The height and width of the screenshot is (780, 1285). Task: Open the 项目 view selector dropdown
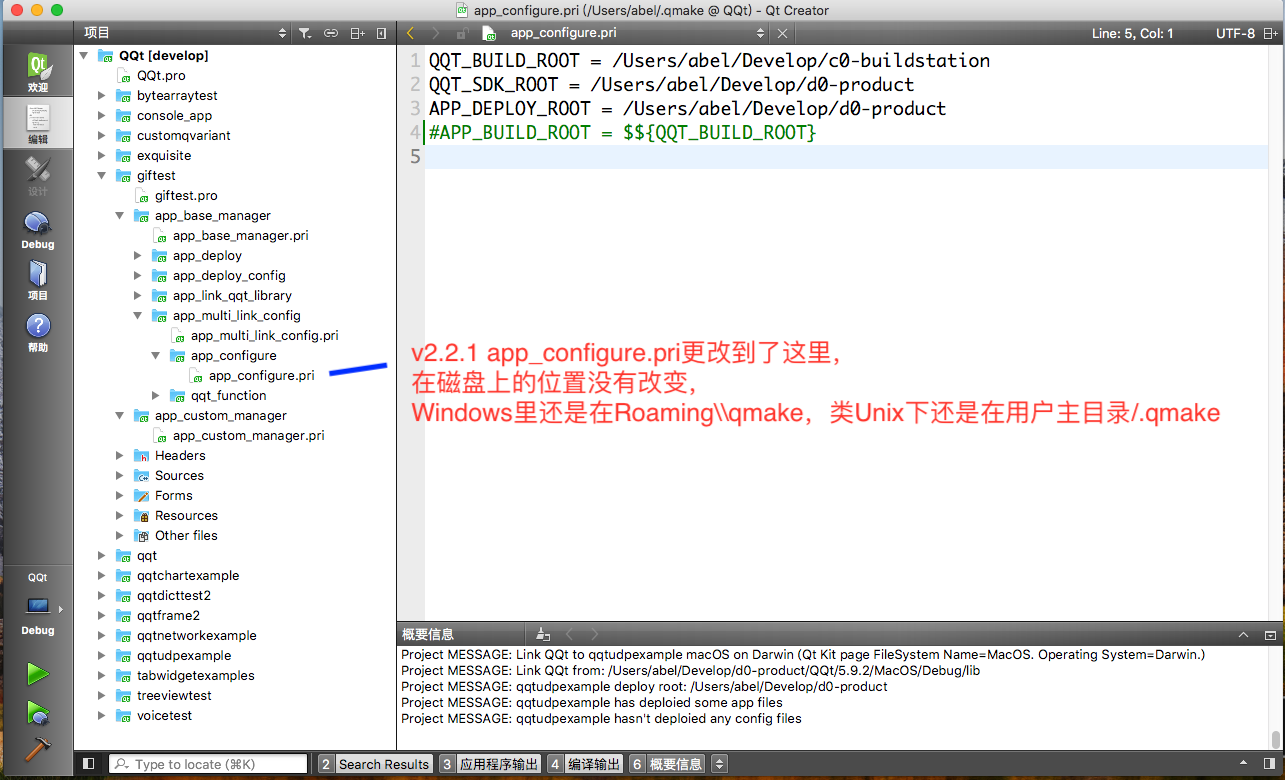(185, 33)
